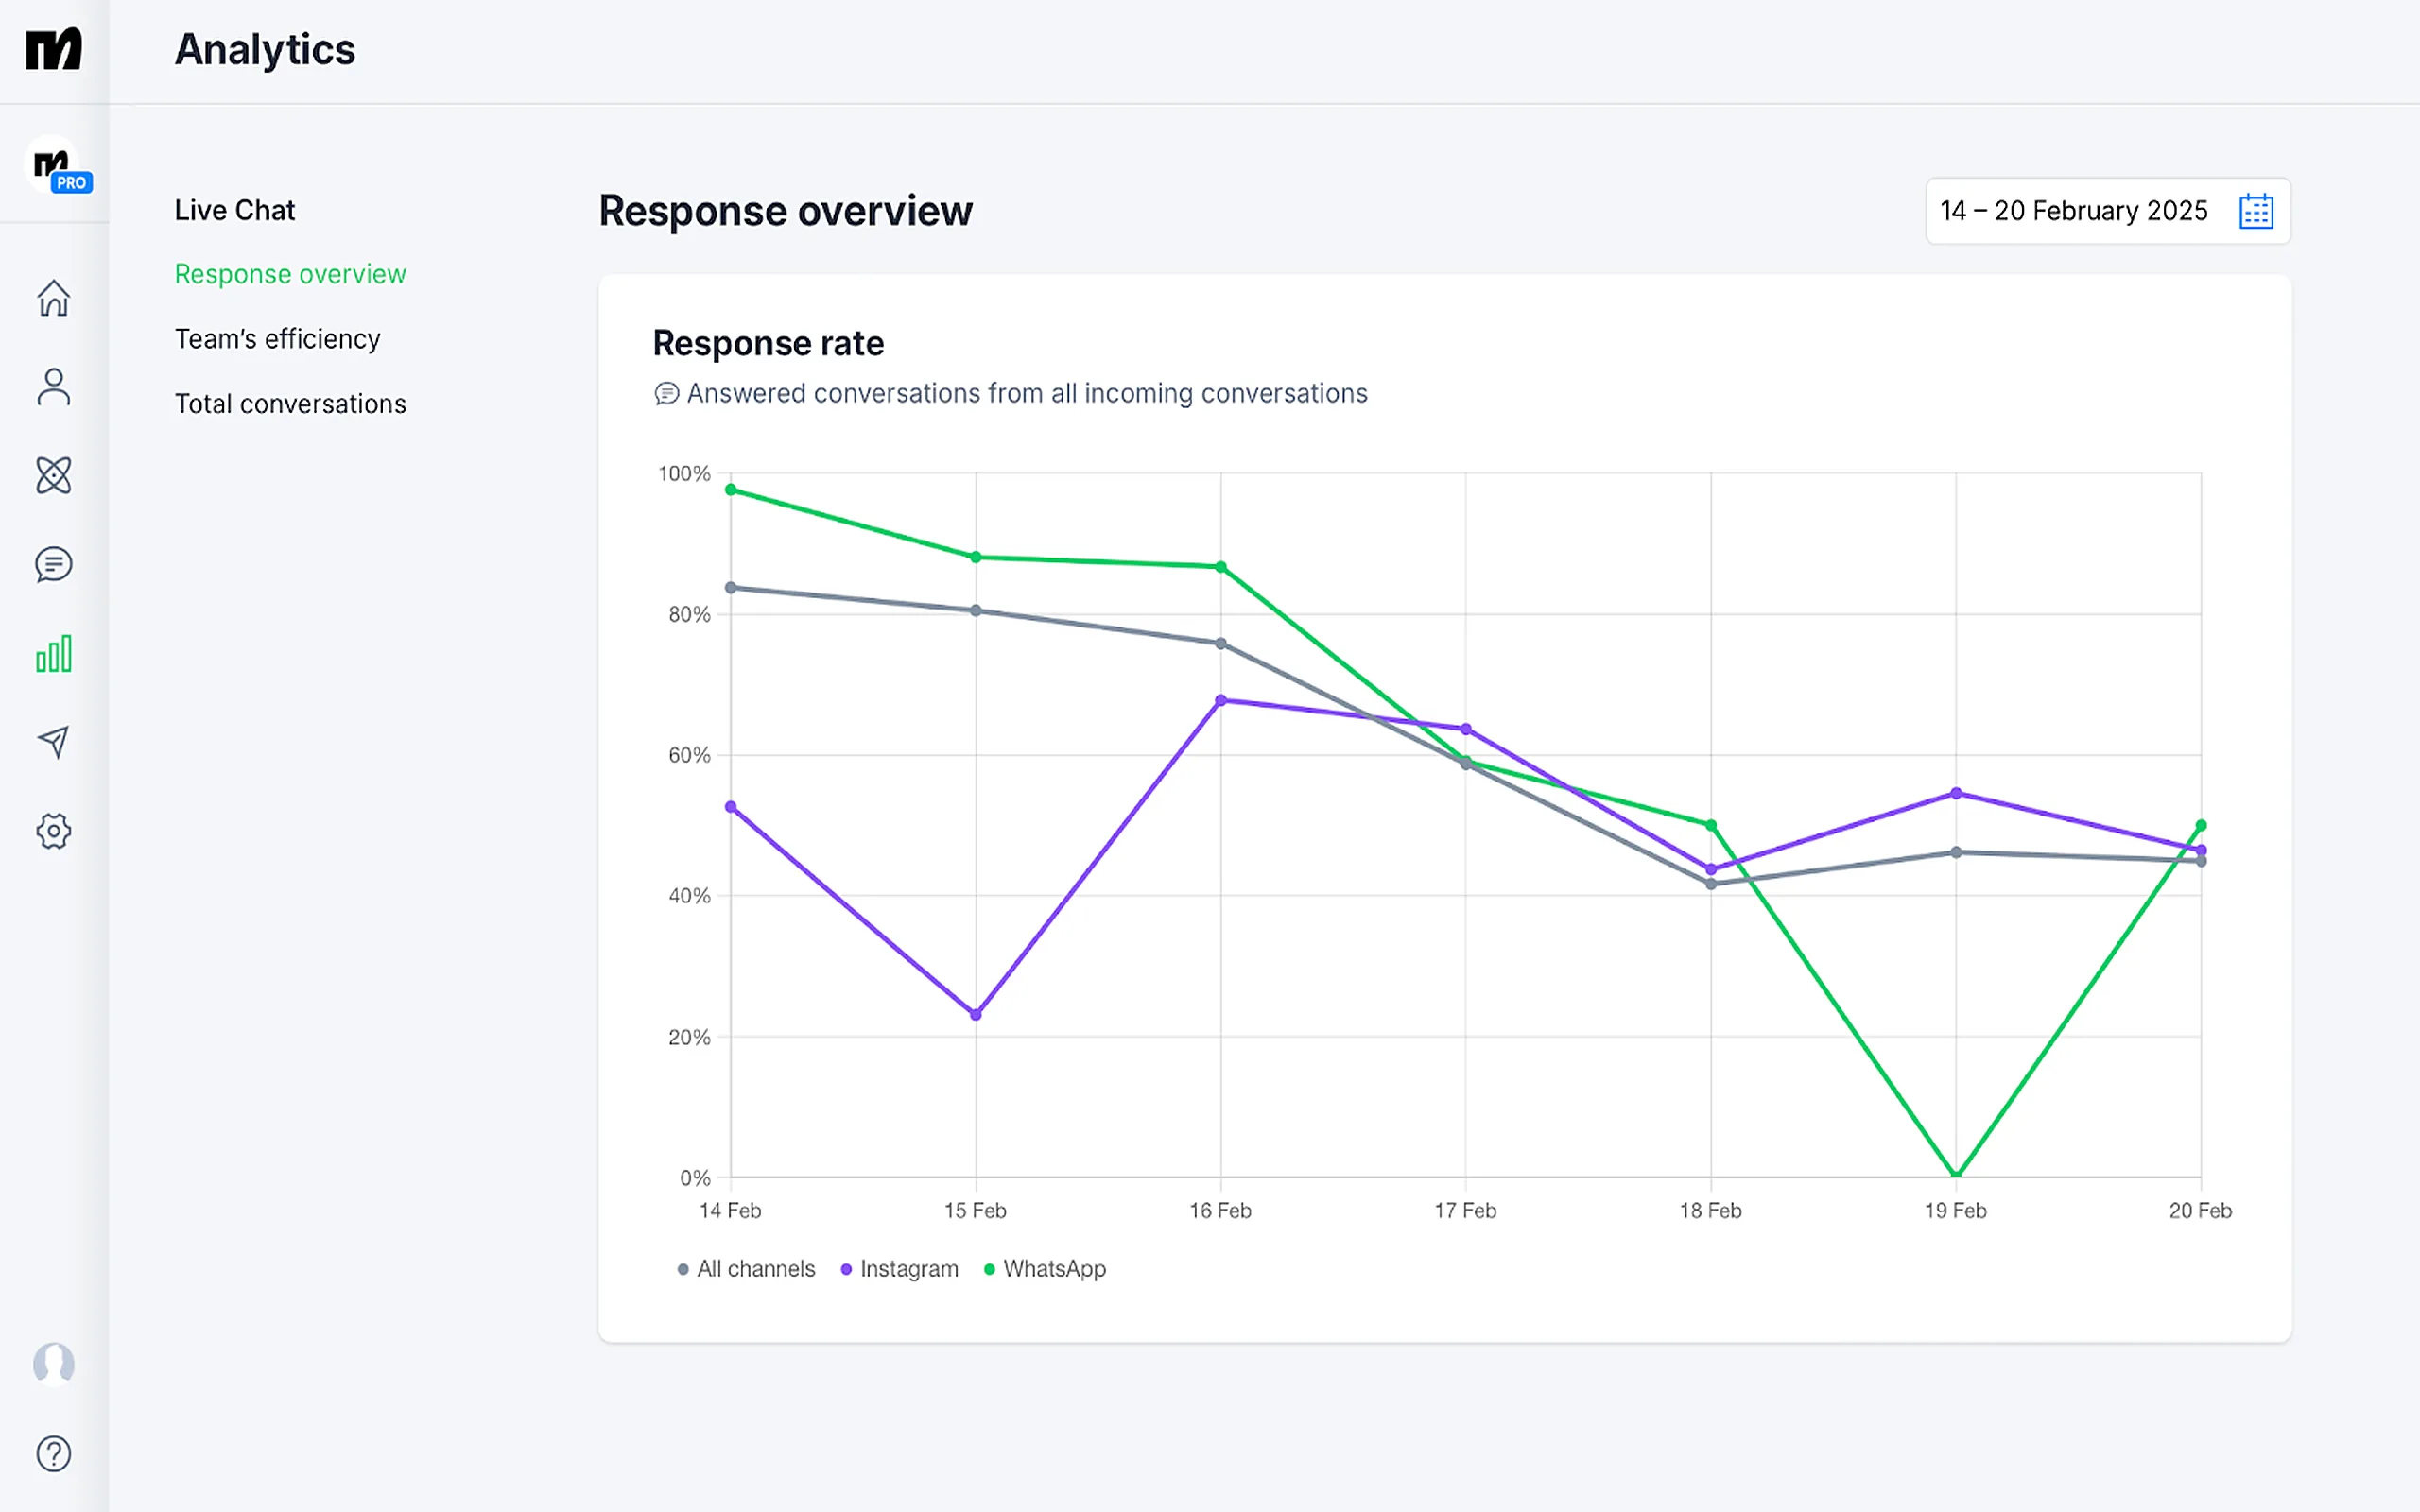The height and width of the screenshot is (1512, 2420).
Task: Open the 14 – 20 February 2025 date range
Action: [2108, 211]
